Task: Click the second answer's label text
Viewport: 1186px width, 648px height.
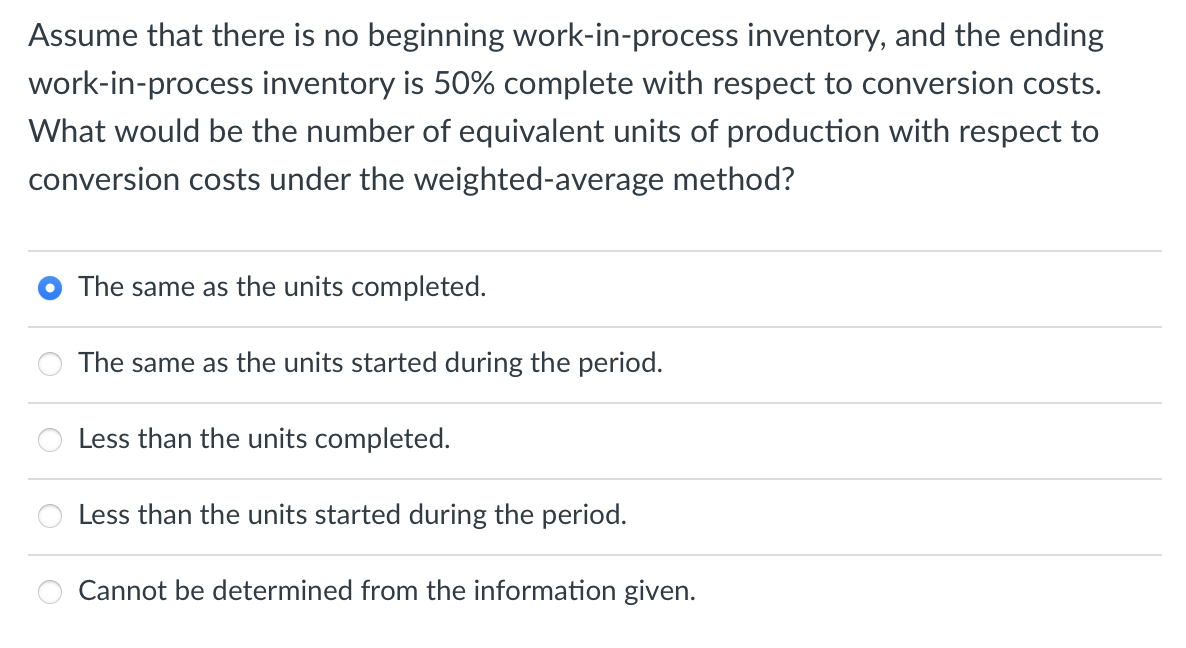Action: click(x=370, y=364)
